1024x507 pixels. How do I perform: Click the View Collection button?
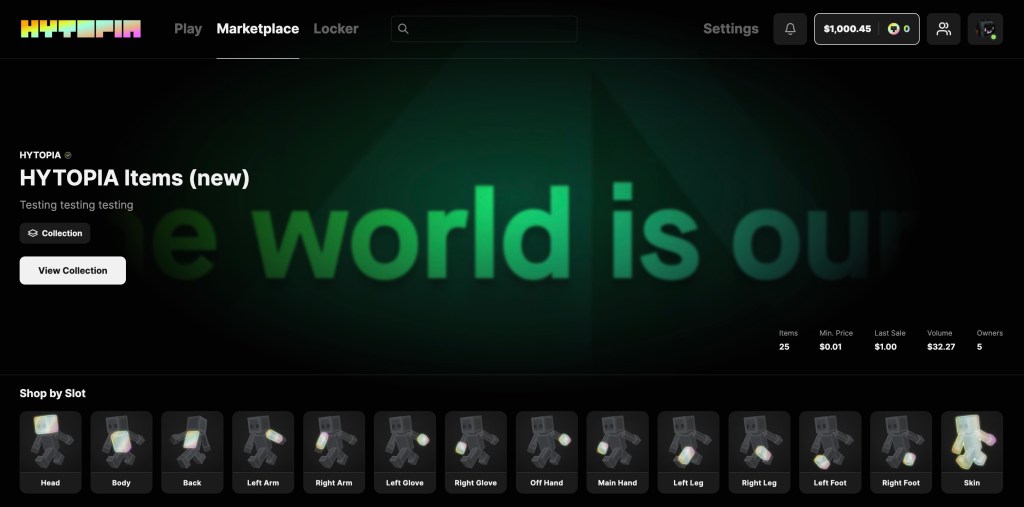click(x=73, y=270)
